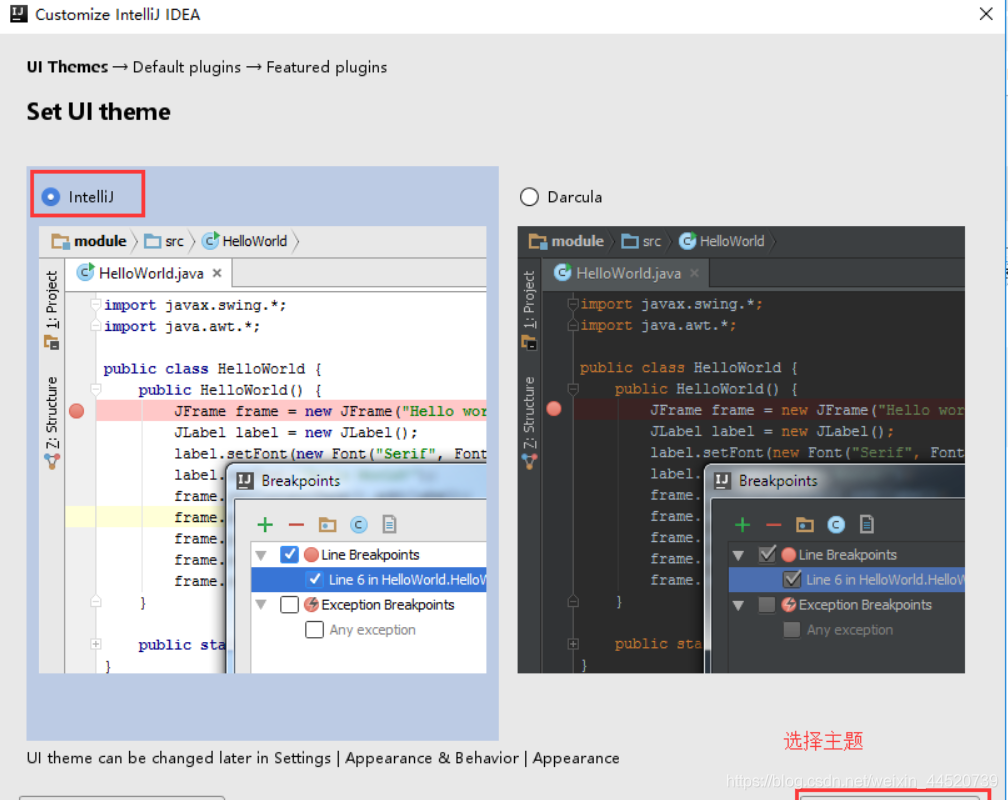1008x800 pixels.
Task: Toggle Line Breakpoints checkbox in light preview
Action: (289, 554)
